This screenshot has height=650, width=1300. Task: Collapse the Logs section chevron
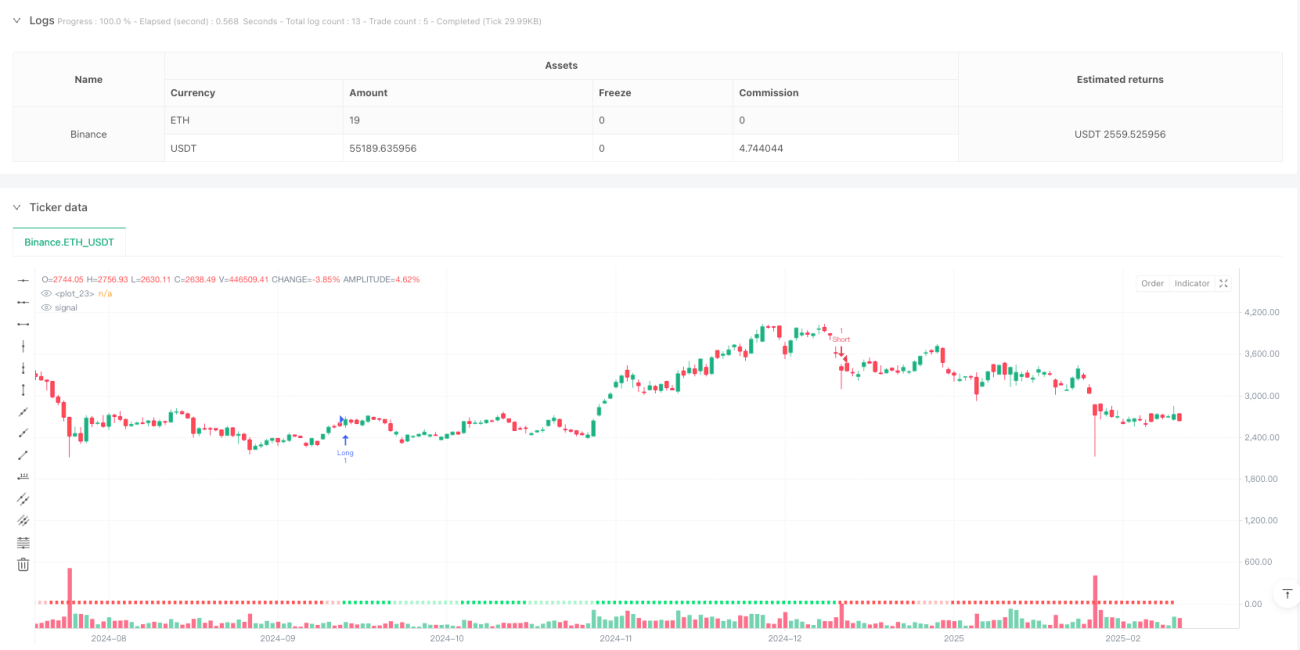pyautogui.click(x=16, y=20)
